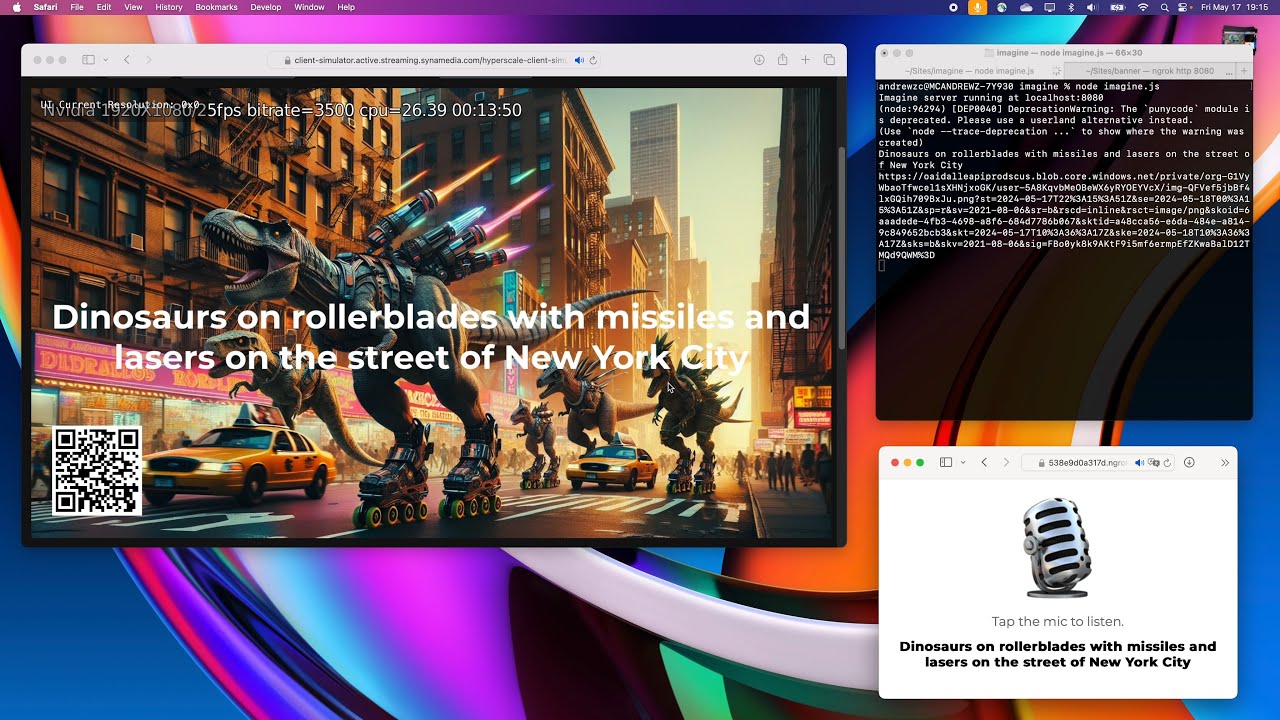The height and width of the screenshot is (720, 1280).
Task: Open the Bluetooth menu bar icon
Action: pyautogui.click(x=1070, y=7)
